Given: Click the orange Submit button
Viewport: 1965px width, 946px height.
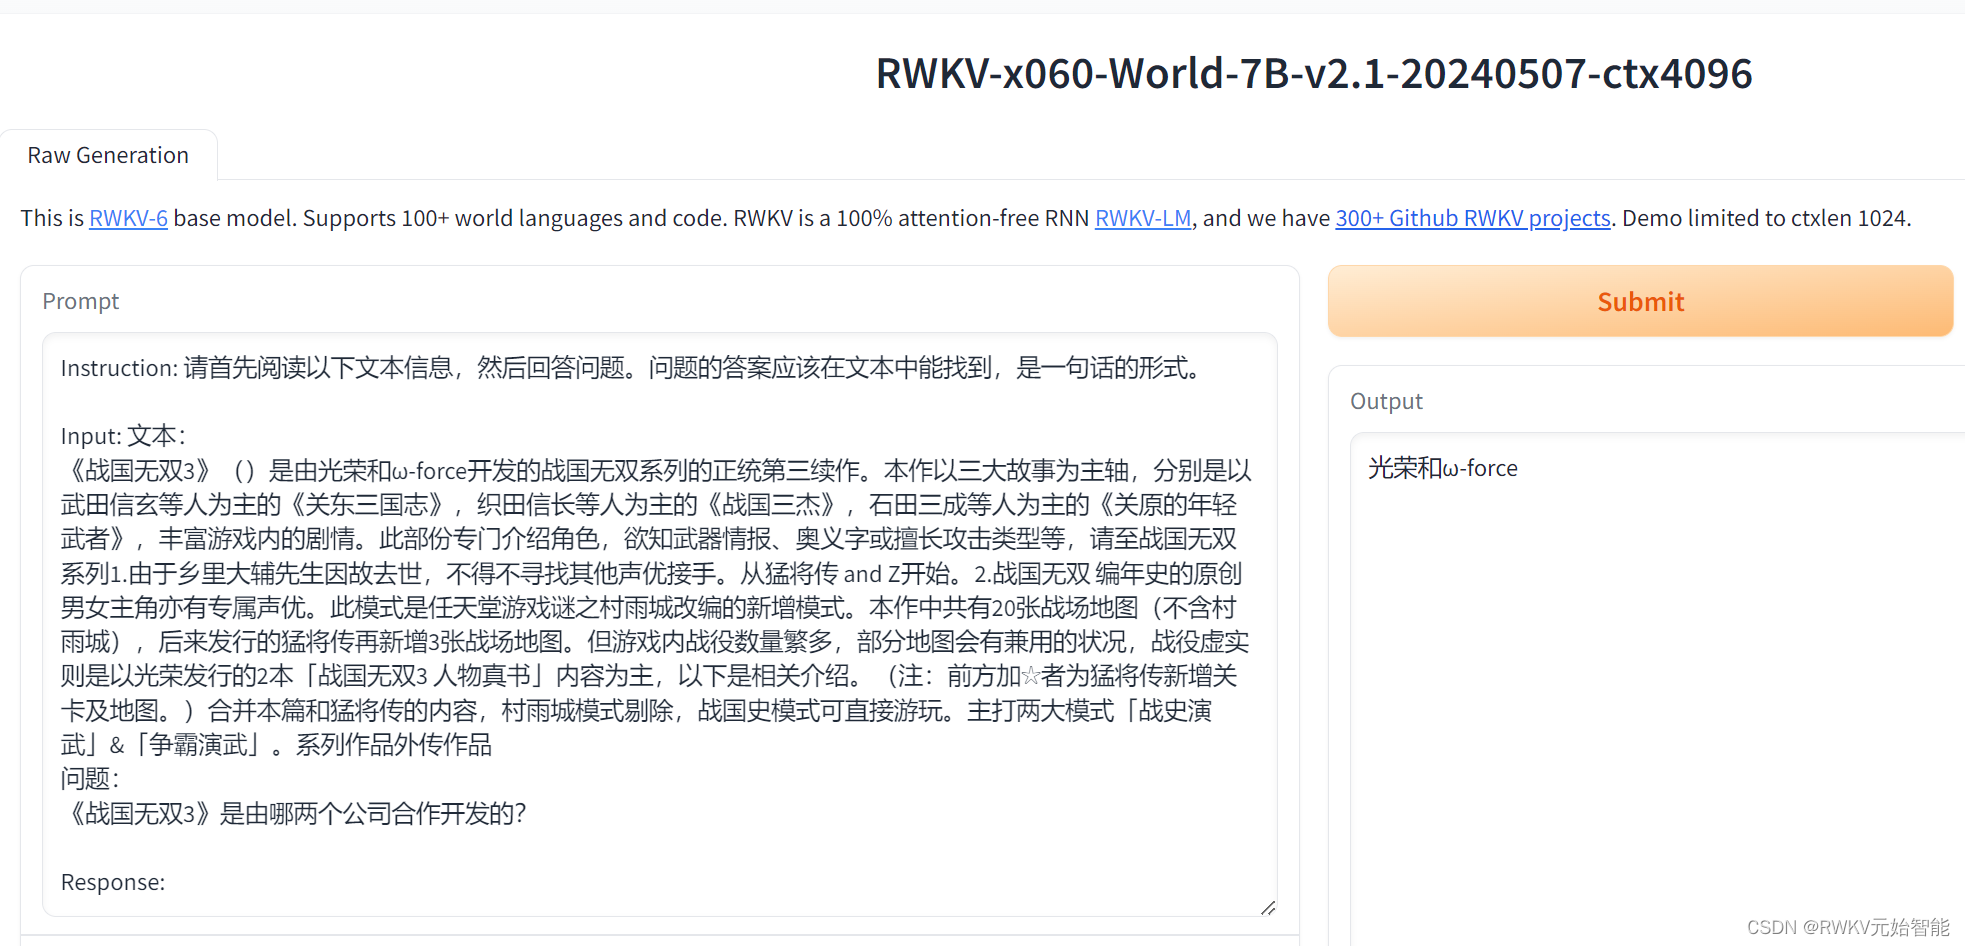Looking at the screenshot, I should tap(1640, 301).
